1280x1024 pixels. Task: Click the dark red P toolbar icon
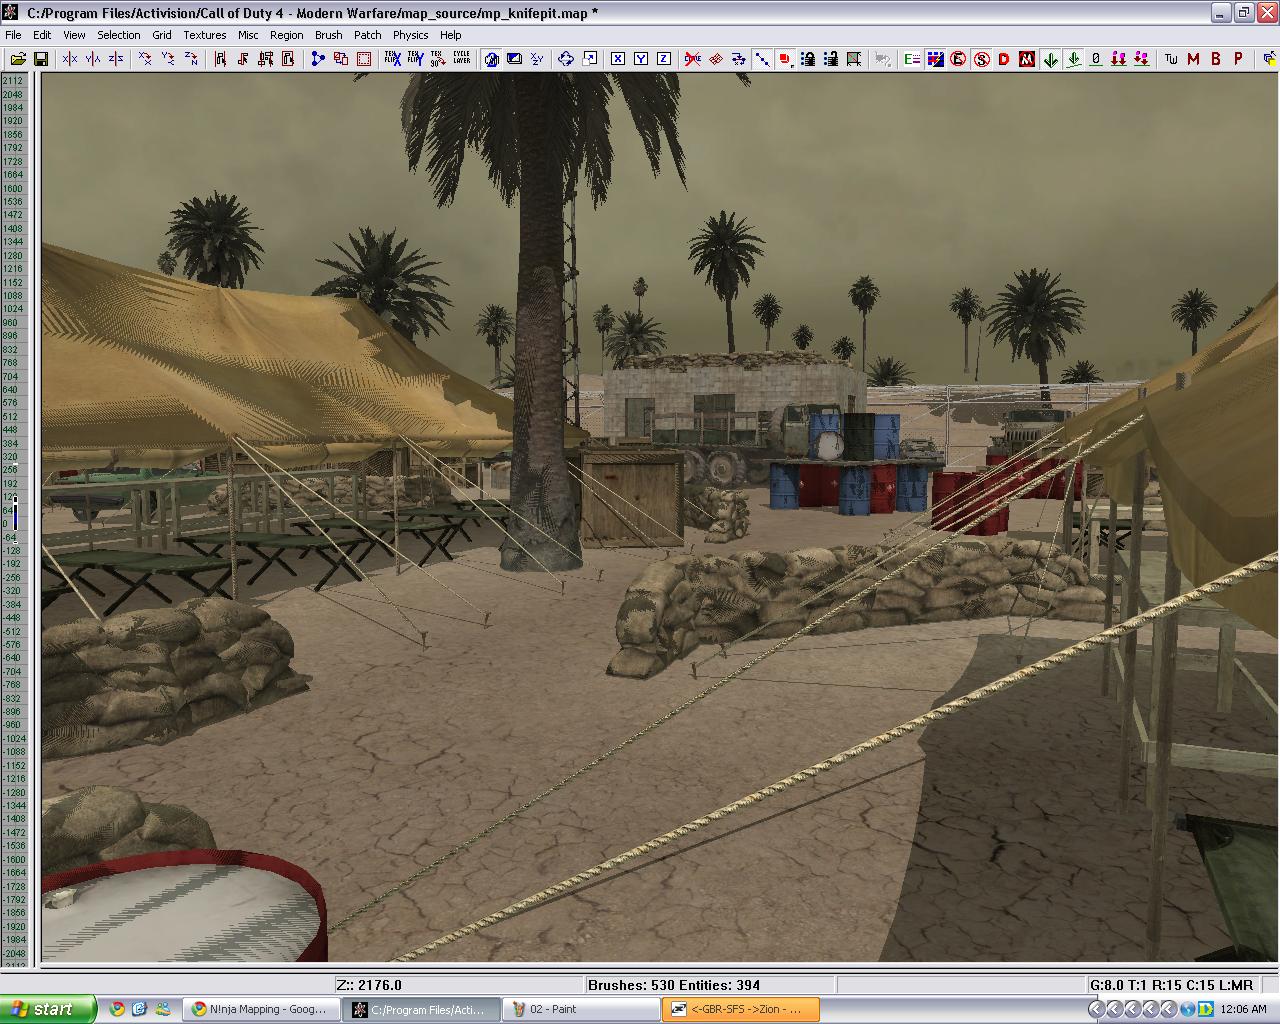pyautogui.click(x=1238, y=59)
